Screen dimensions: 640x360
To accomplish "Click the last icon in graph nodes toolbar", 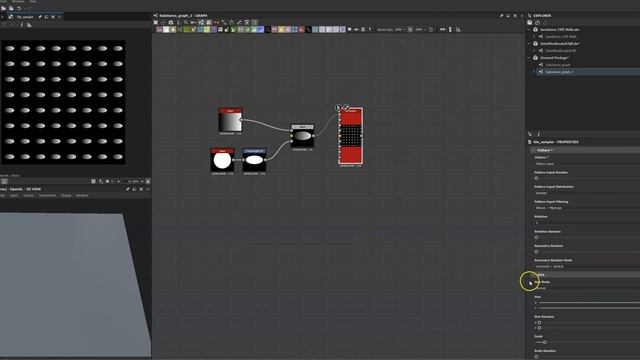I will pos(458,29).
